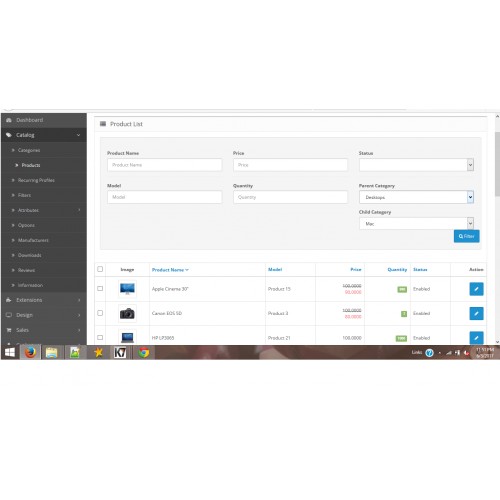500x500 pixels.
Task: Check the box for Canon EOS 5D
Action: click(x=100, y=313)
